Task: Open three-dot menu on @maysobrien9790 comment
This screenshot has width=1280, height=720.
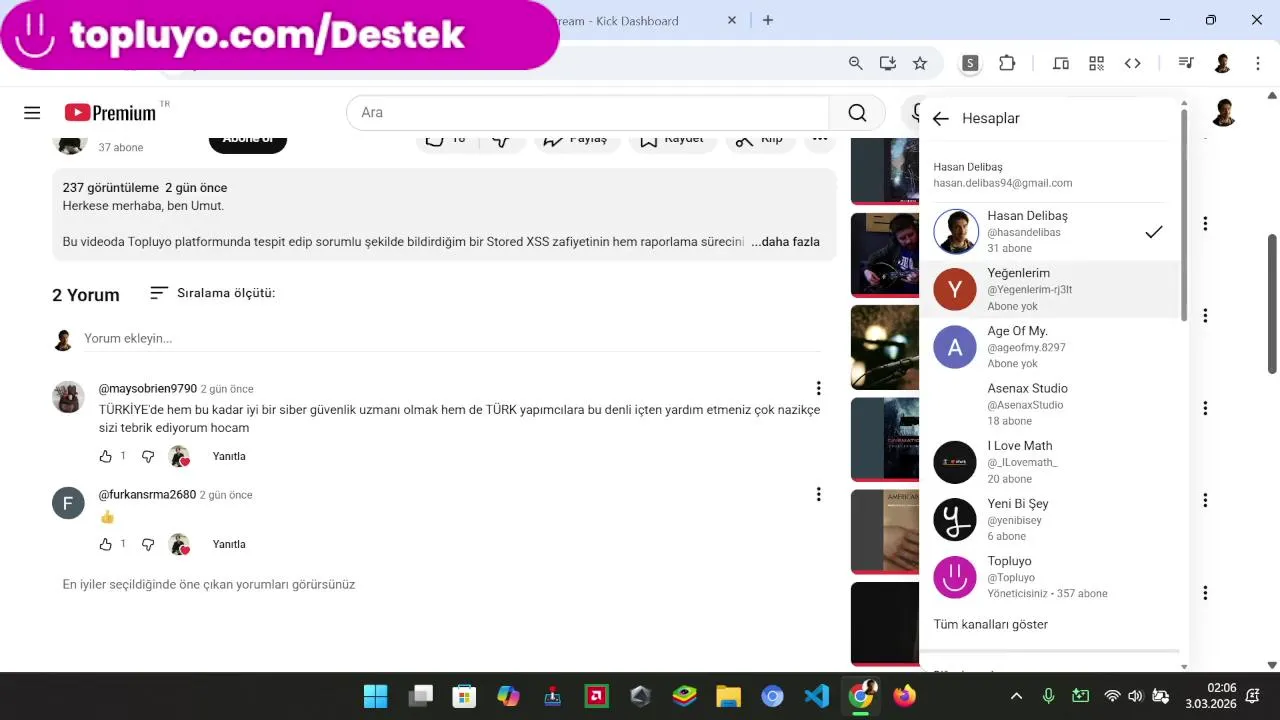Action: tap(818, 388)
